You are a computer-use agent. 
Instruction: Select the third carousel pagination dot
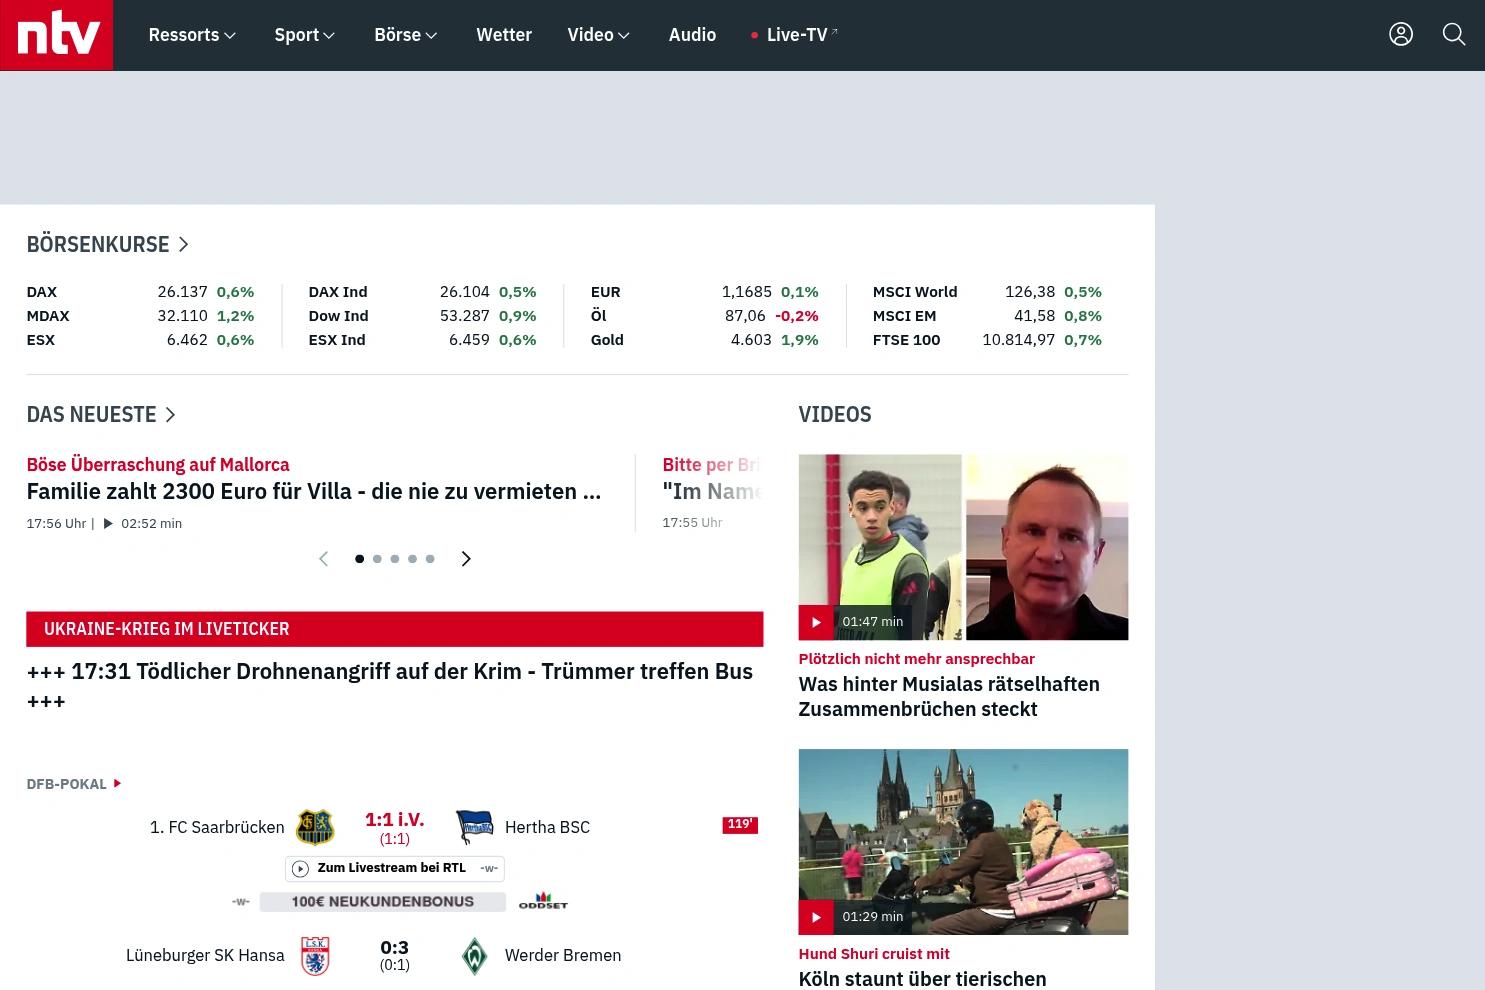(x=395, y=559)
